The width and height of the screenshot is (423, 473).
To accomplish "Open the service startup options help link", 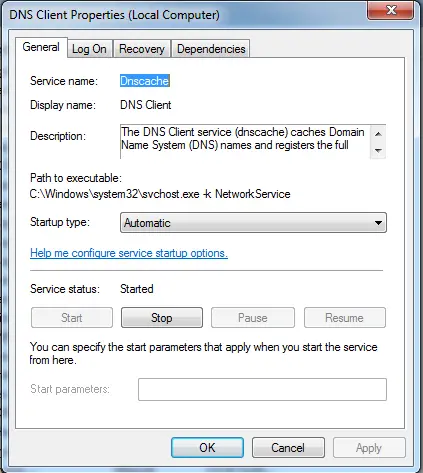I will (x=129, y=253).
